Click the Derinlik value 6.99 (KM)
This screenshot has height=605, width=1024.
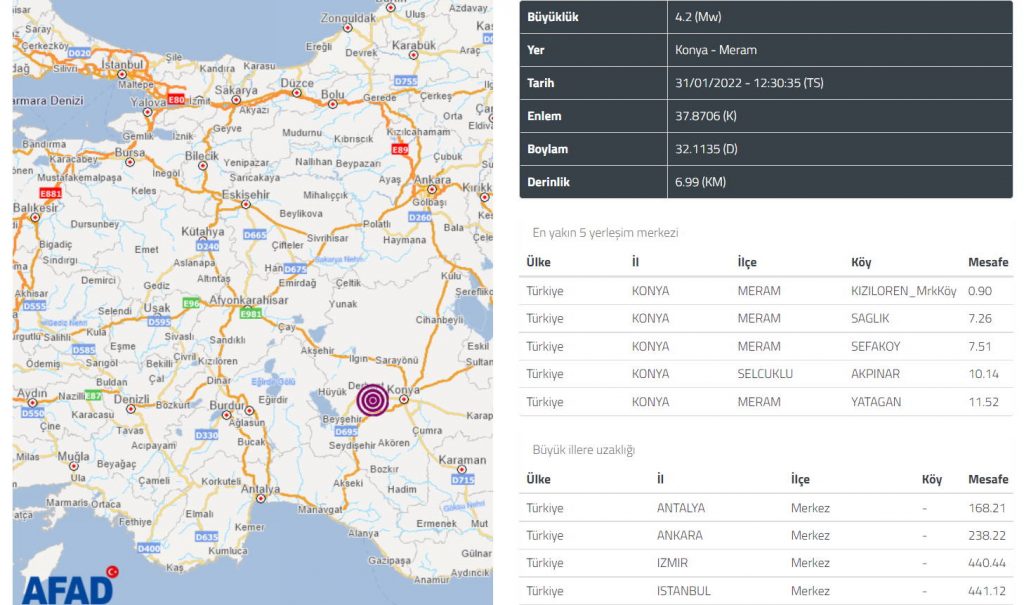tap(700, 182)
